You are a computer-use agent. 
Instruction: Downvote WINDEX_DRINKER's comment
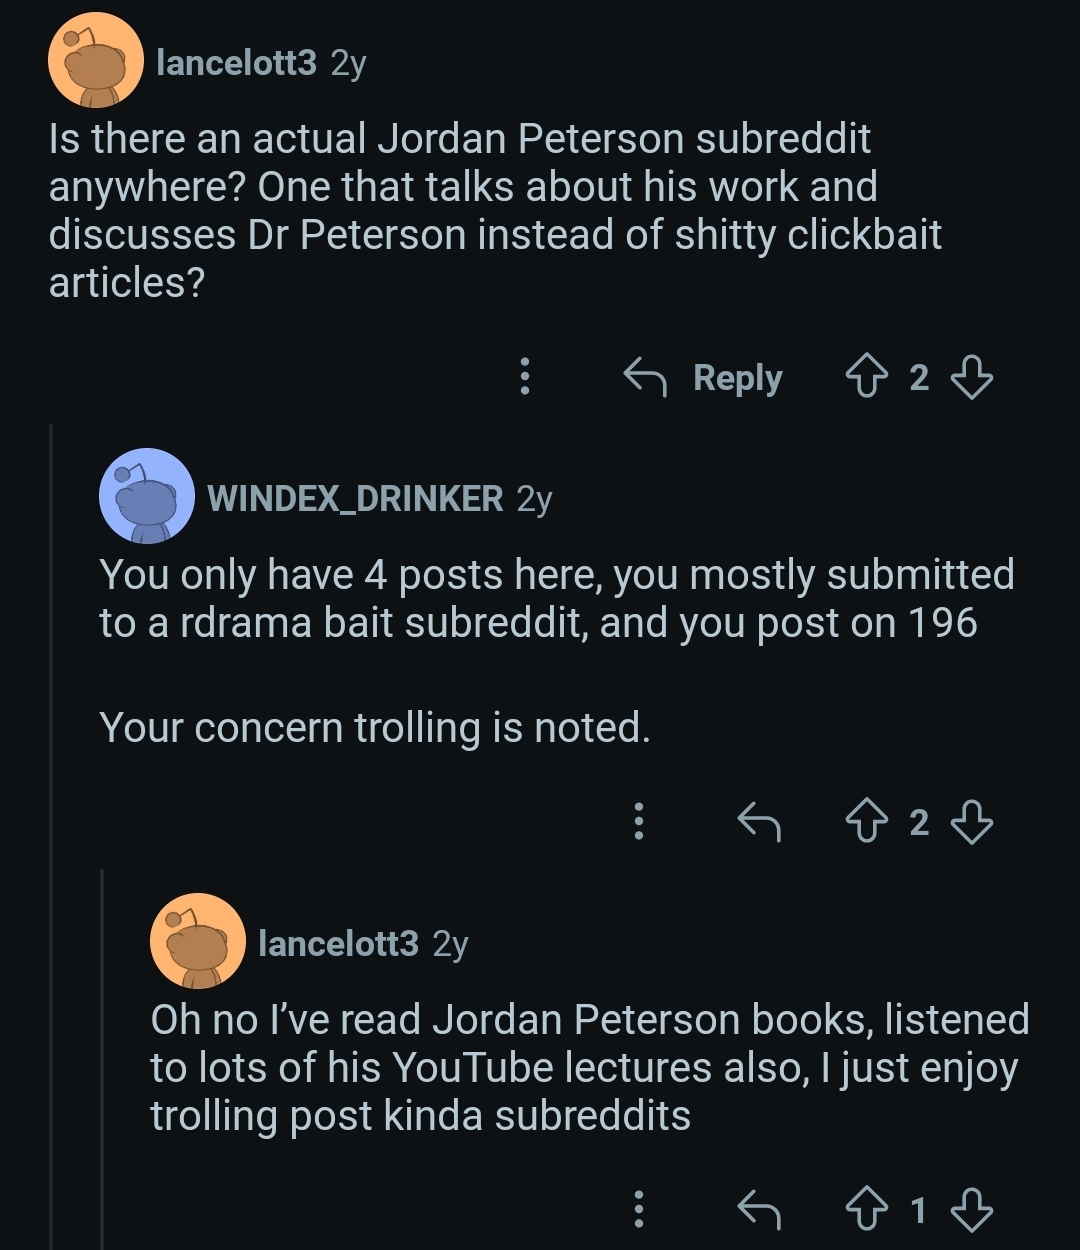(x=970, y=822)
